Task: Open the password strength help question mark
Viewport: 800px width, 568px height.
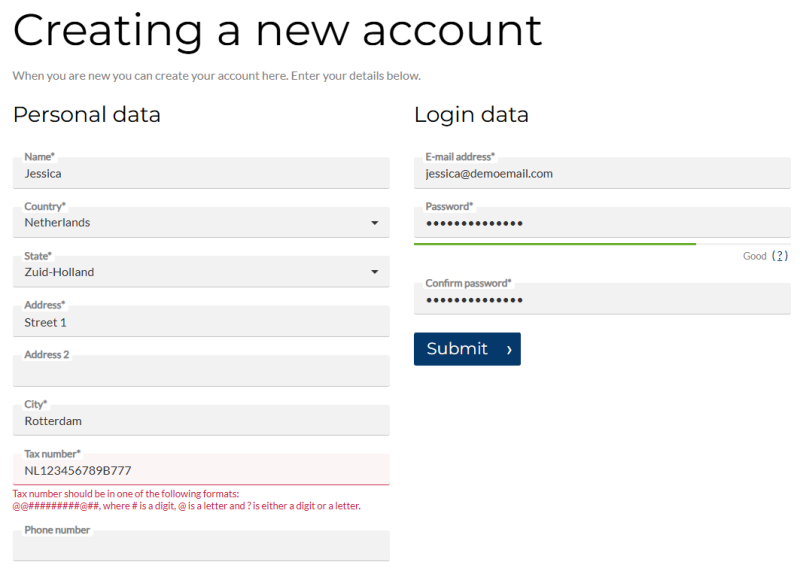Action: pyautogui.click(x=780, y=256)
